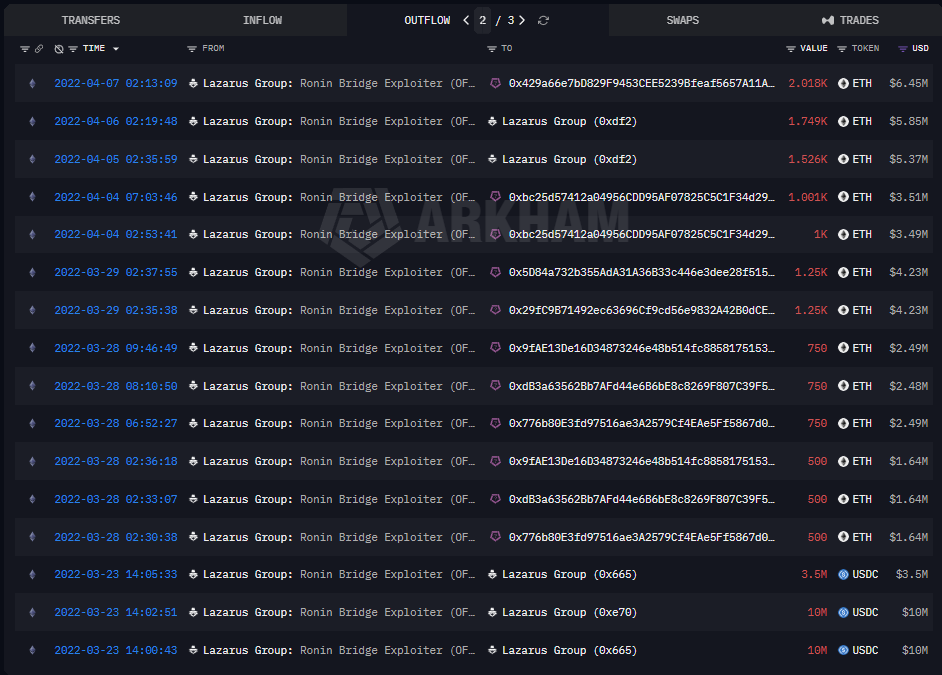Filter the VALUE column

pos(791,49)
